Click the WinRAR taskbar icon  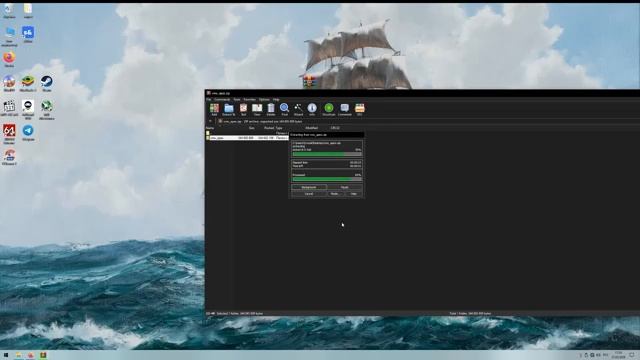point(43,355)
